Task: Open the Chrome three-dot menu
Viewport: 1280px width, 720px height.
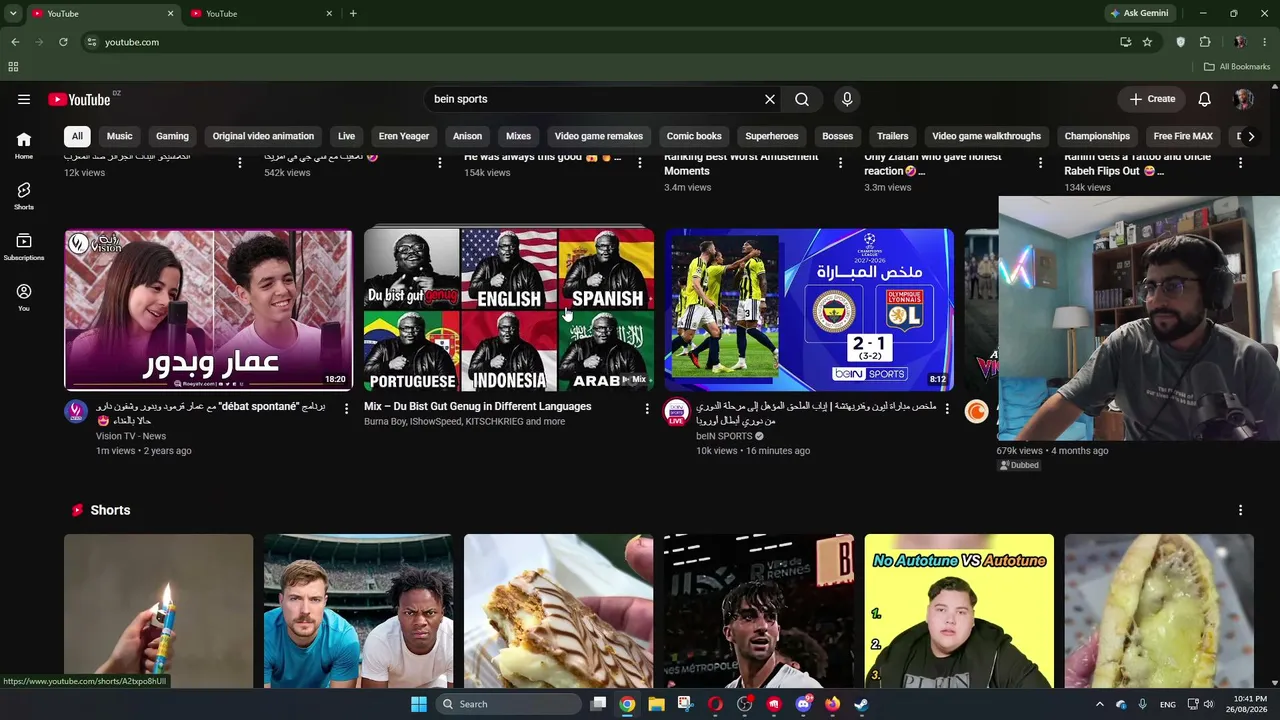Action: [1266, 42]
